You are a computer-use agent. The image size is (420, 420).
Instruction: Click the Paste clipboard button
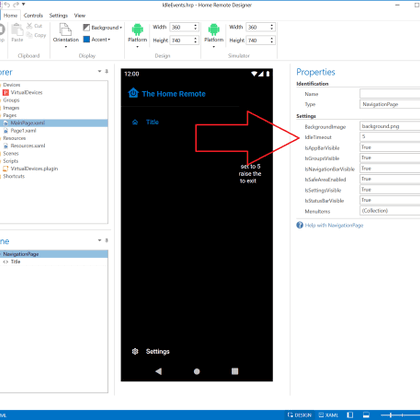17,33
